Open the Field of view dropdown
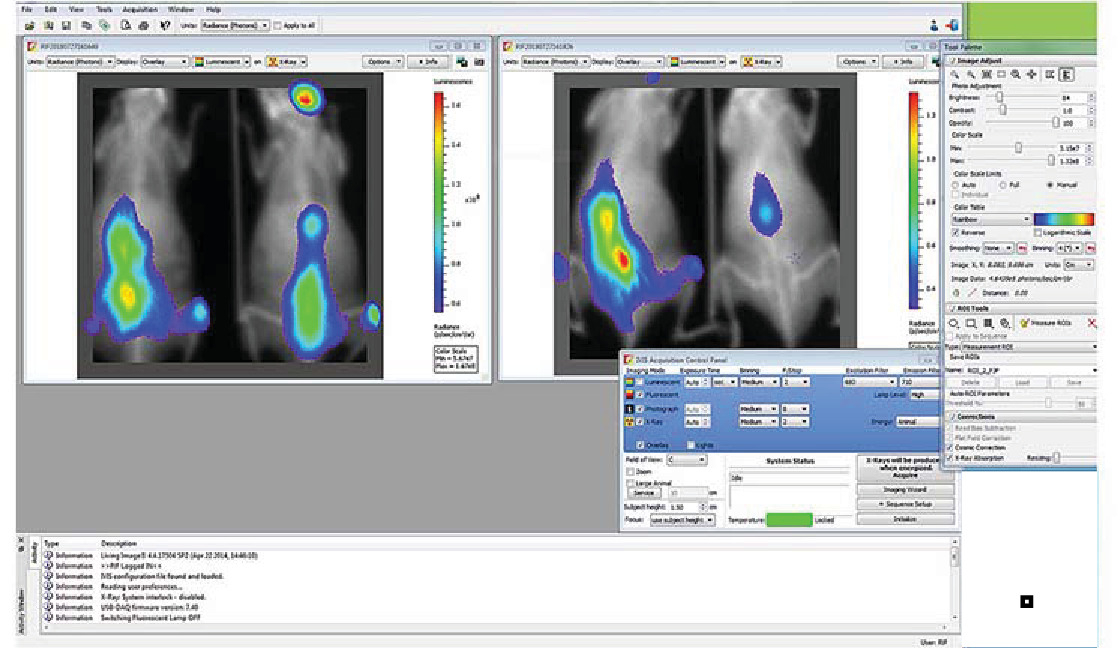This screenshot has width=1120, height=648. (686, 460)
